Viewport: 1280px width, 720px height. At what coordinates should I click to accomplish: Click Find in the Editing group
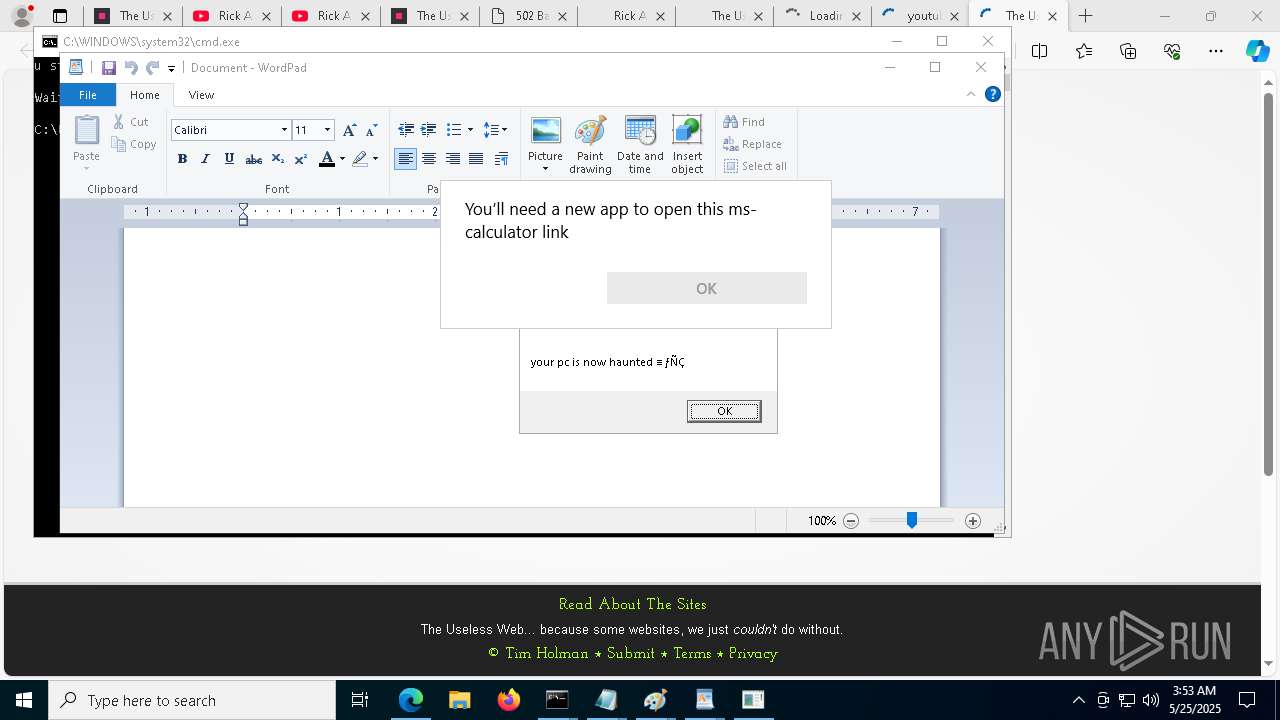[744, 122]
